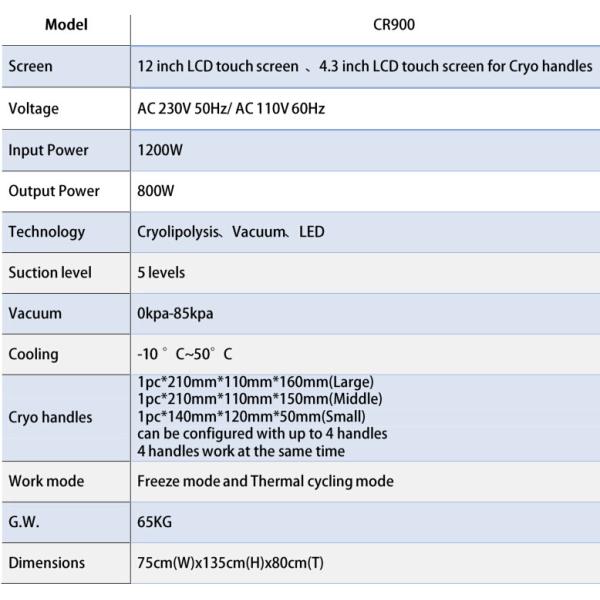Click the 0kpa-85kpa vacuum value
Viewport: 600px width, 600px height.
[x=175, y=314]
